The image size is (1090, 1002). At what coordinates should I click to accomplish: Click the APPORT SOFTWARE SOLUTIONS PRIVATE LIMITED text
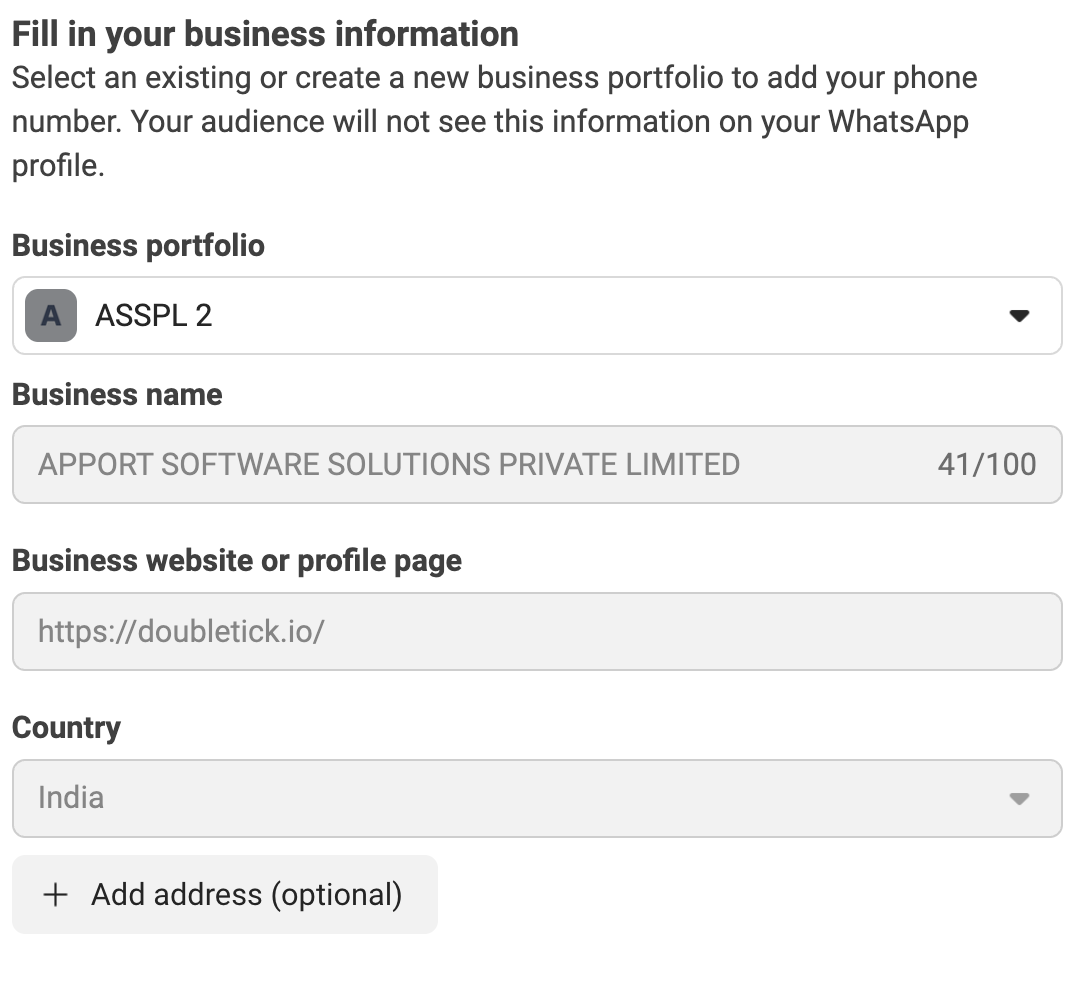(x=388, y=465)
